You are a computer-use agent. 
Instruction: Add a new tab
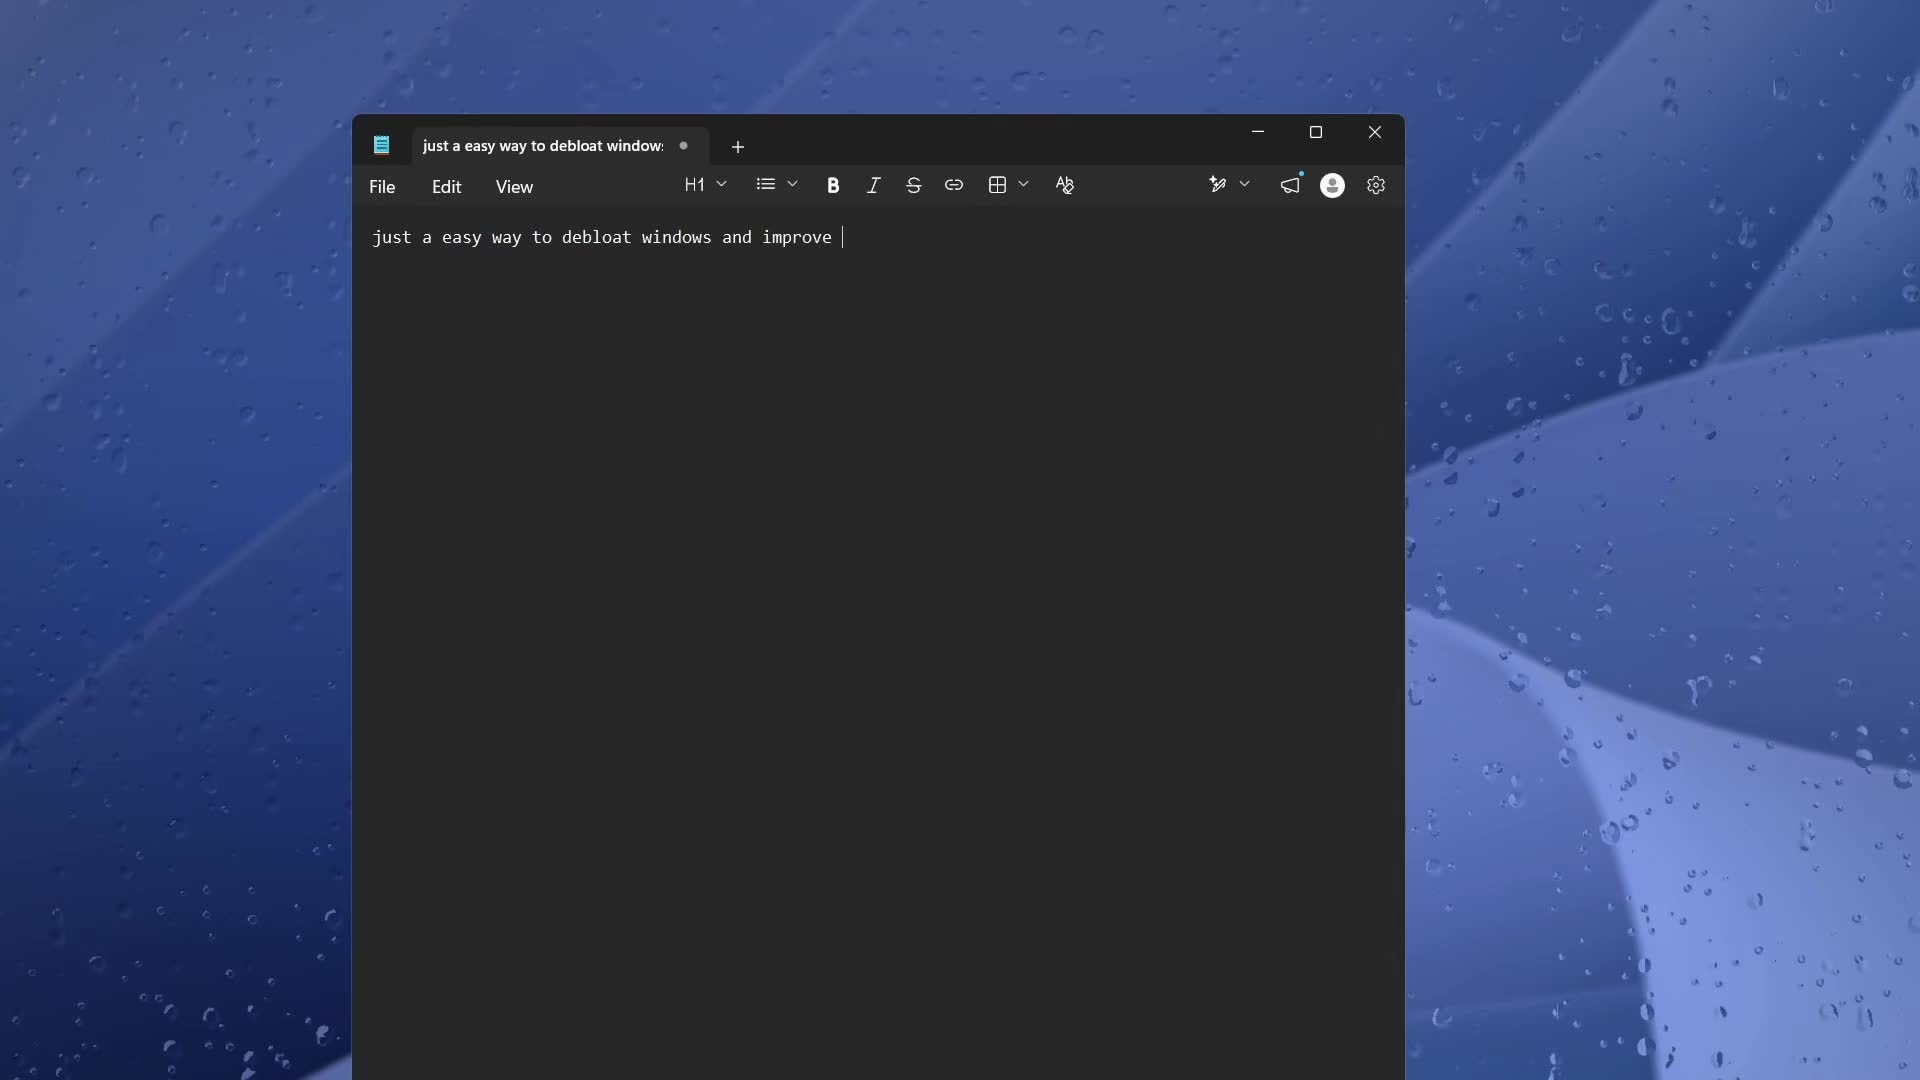coord(738,147)
